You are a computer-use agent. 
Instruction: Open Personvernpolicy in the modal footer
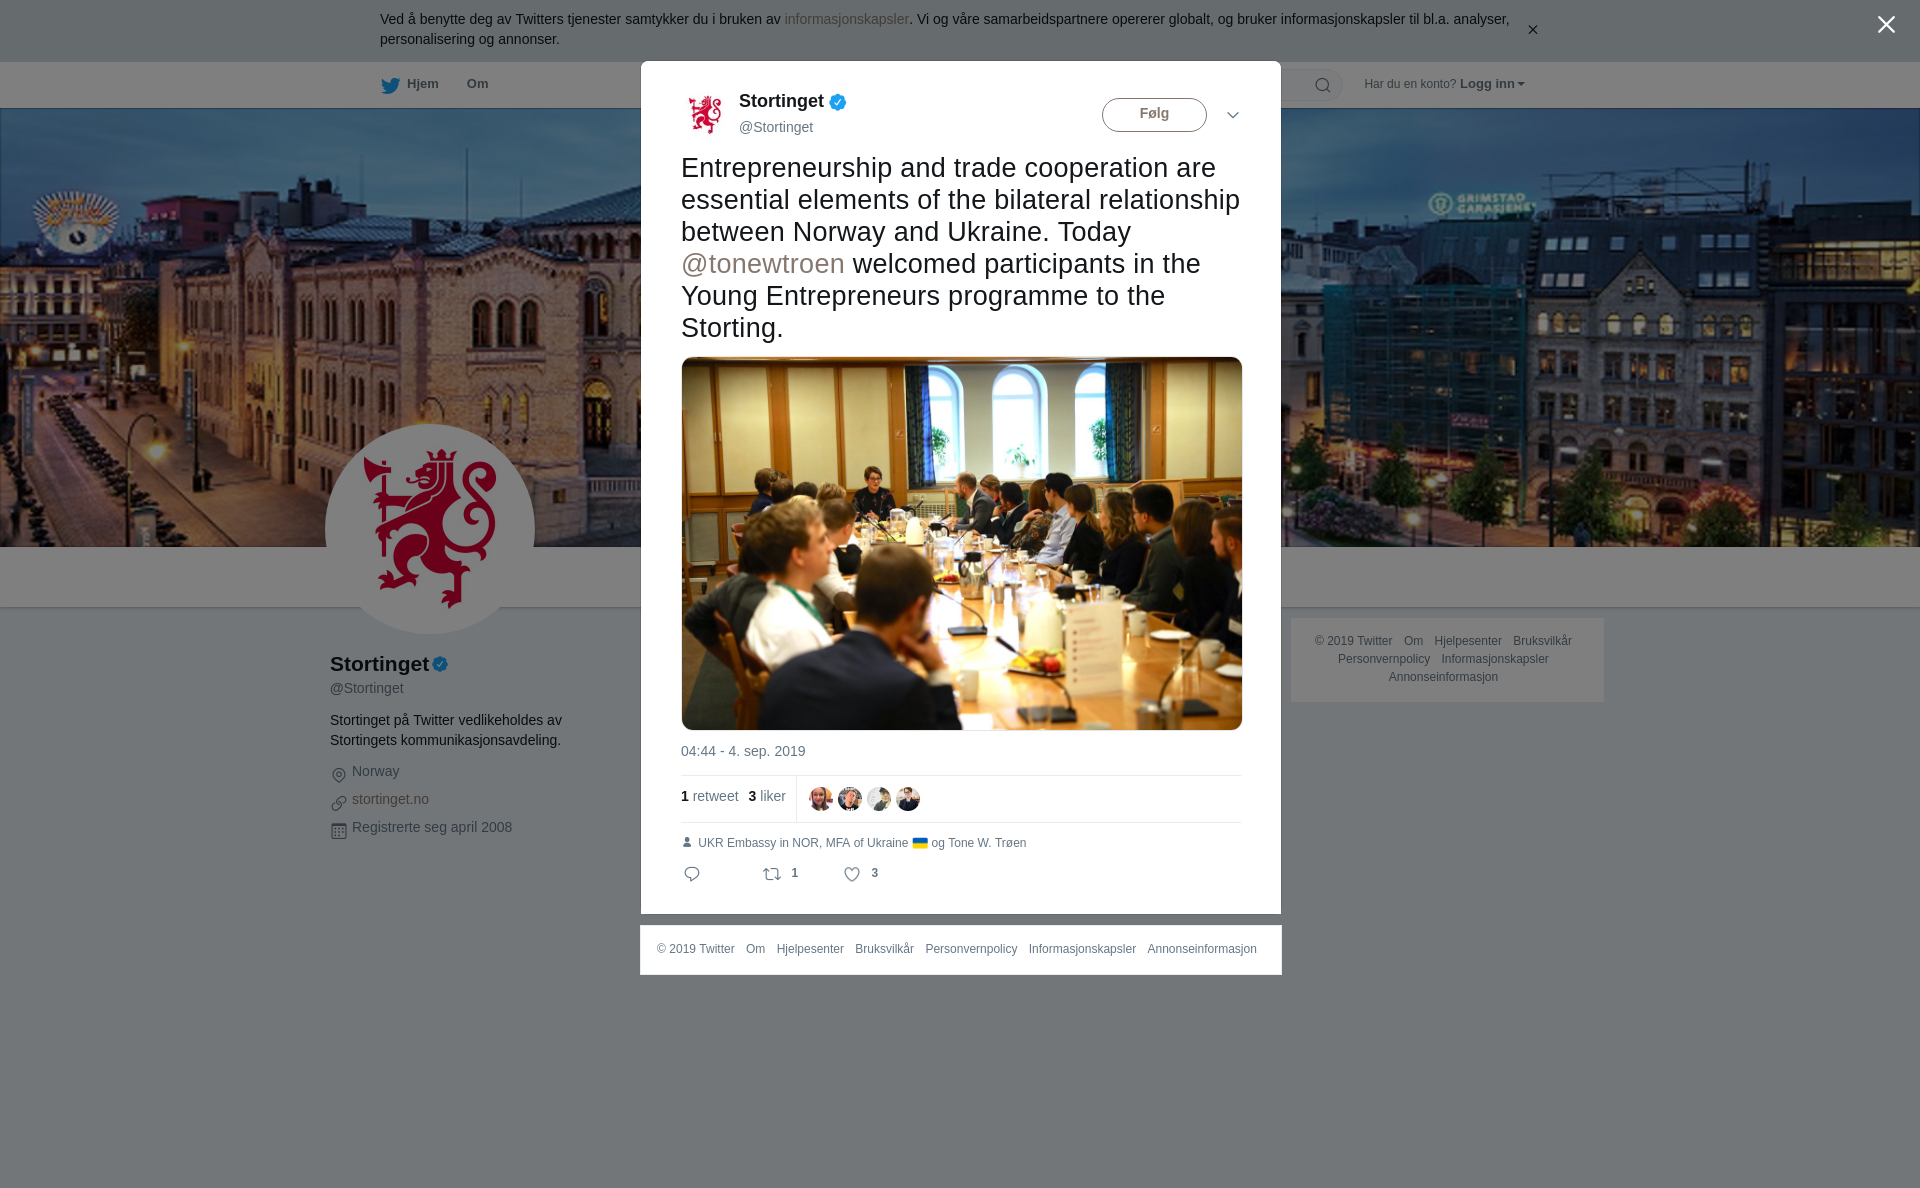click(x=971, y=949)
